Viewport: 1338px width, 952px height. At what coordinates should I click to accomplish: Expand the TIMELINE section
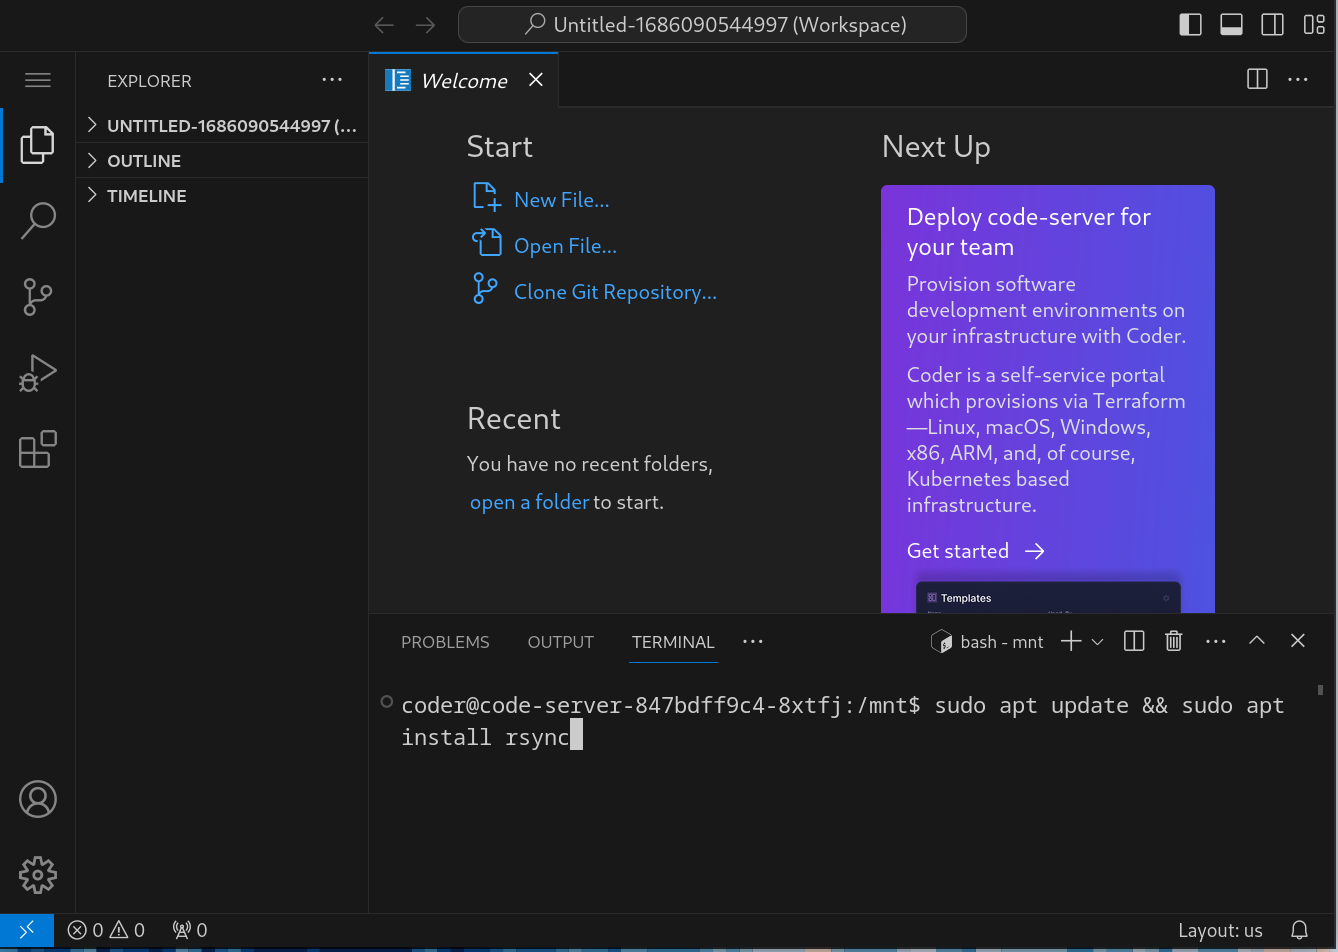[222, 196]
